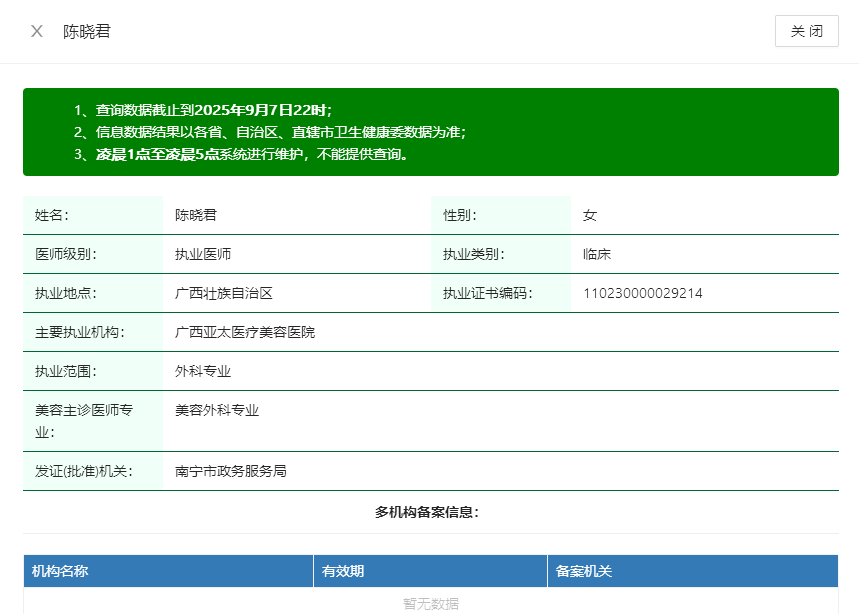This screenshot has width=859, height=614.
Task: Click notice line about 卫生健康委数据为准
Action: 280,132
